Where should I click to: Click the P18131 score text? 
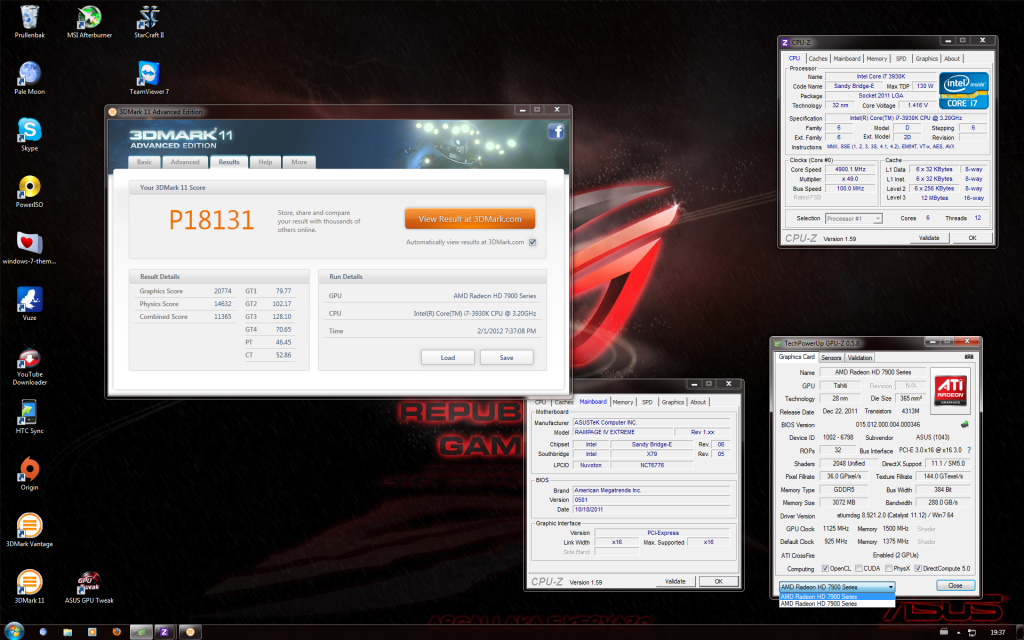(211, 220)
